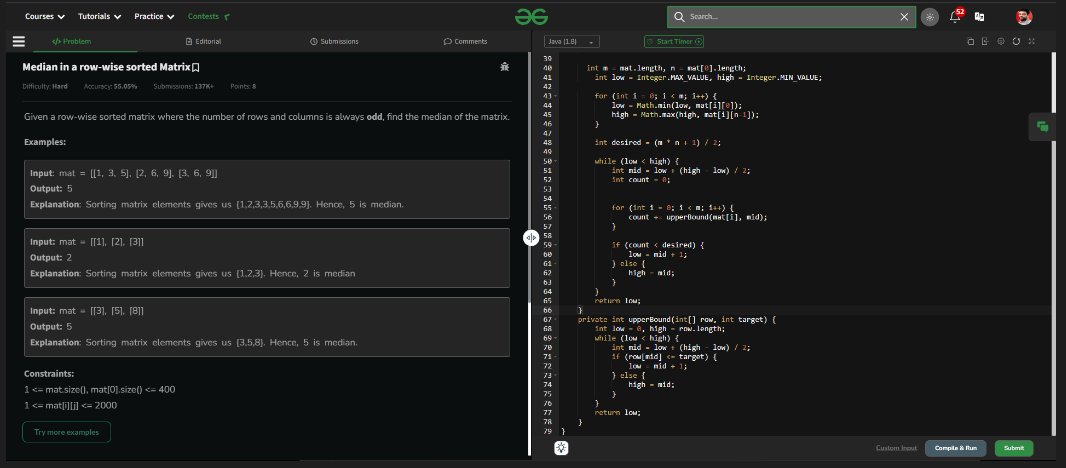Switch to the Editorial tab

pos(203,41)
